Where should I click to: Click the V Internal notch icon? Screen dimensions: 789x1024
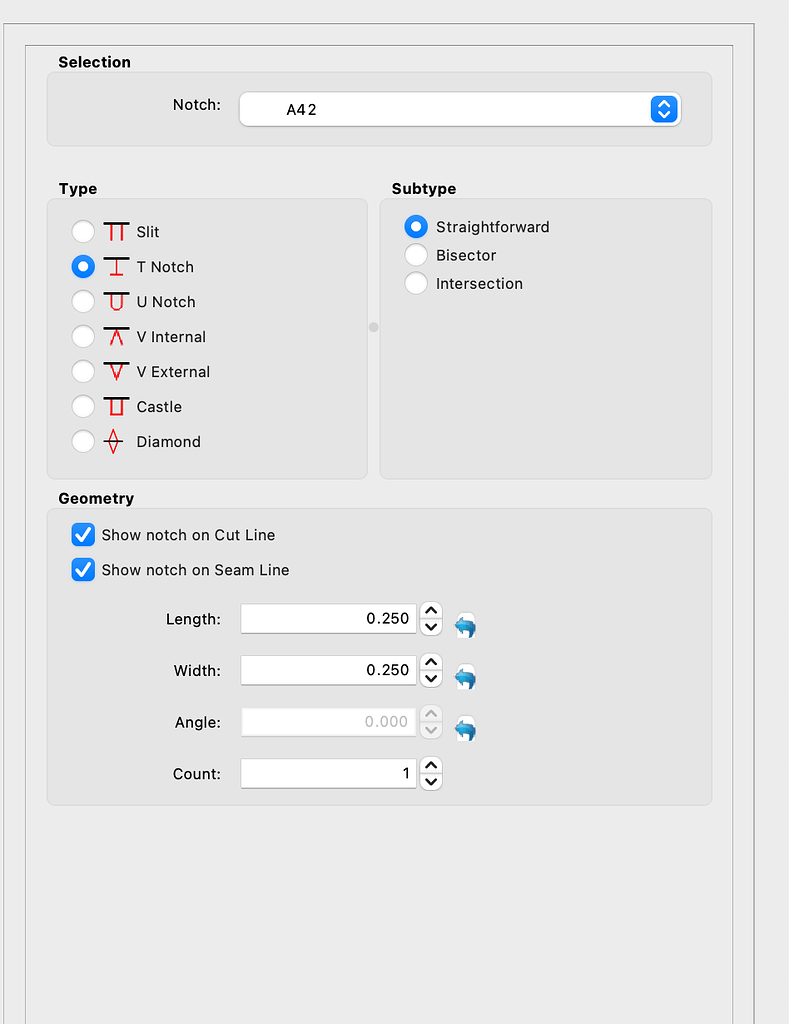[114, 336]
